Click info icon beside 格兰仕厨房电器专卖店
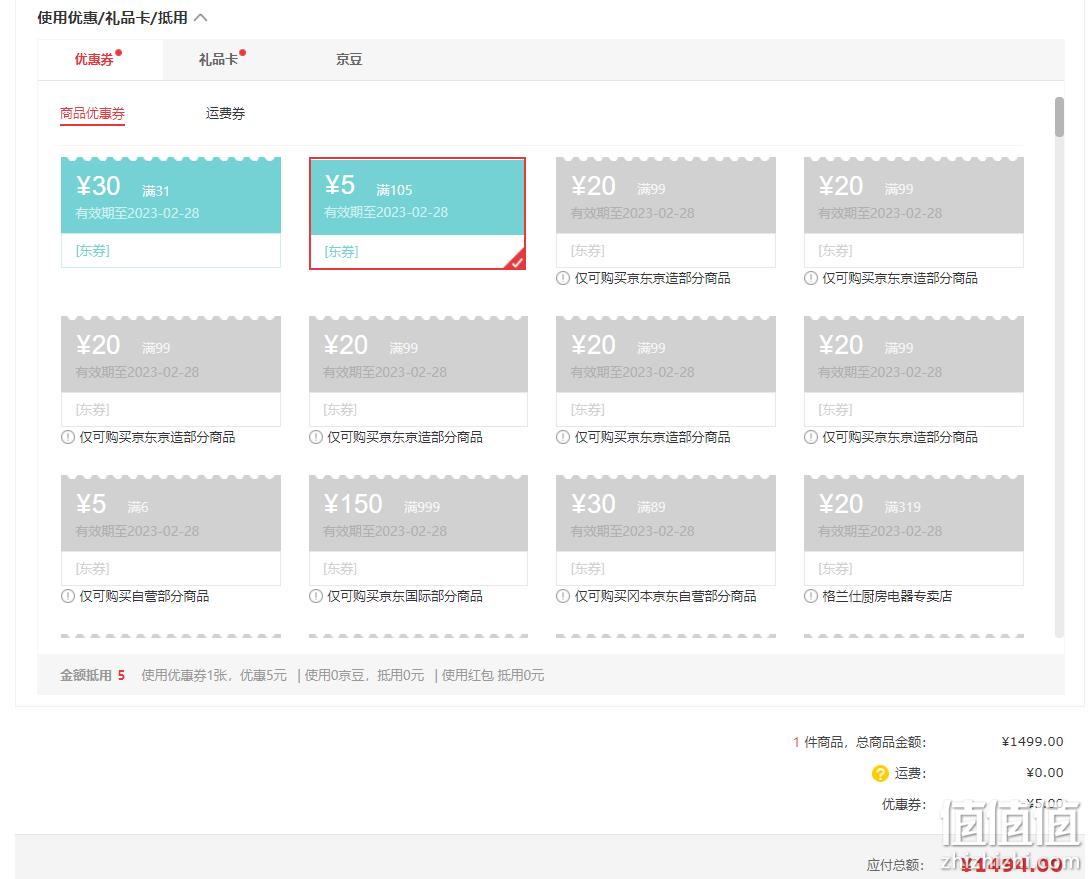This screenshot has height=879, width=1090. click(x=811, y=596)
